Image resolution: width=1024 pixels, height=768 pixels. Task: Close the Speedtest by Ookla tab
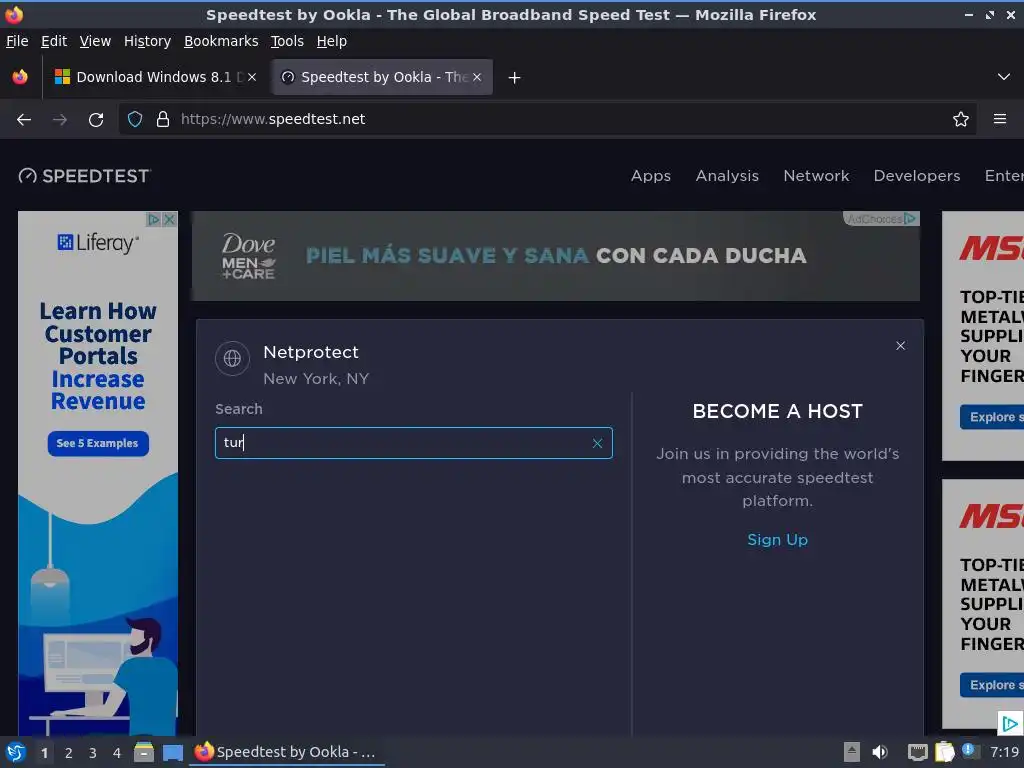tap(477, 77)
